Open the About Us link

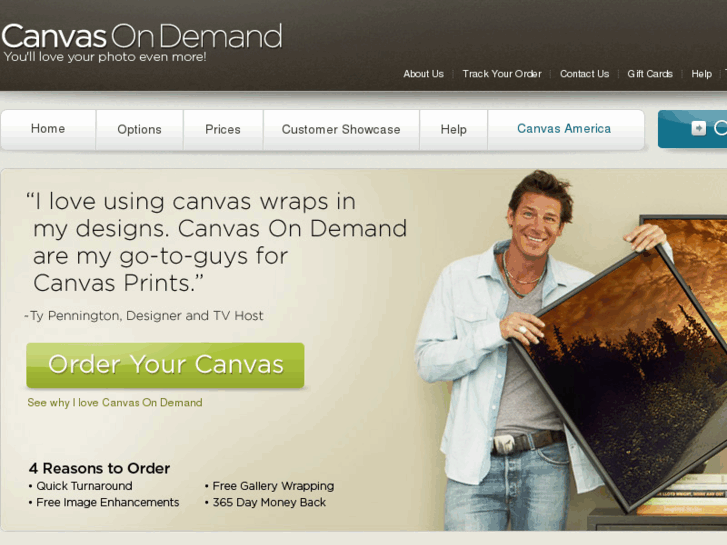[x=423, y=74]
